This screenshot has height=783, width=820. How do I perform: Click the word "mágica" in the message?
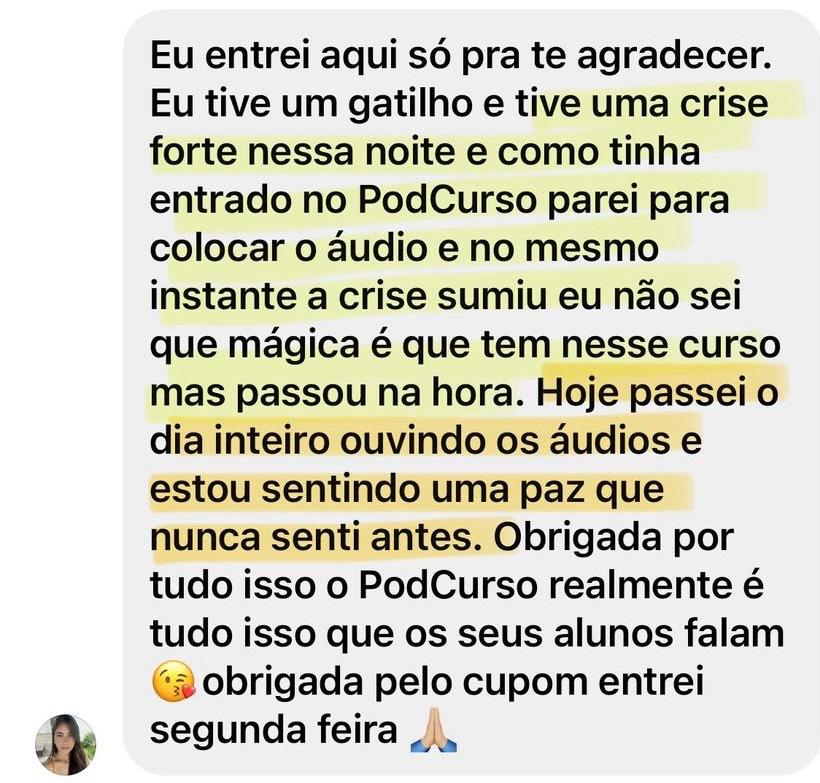click(x=294, y=346)
